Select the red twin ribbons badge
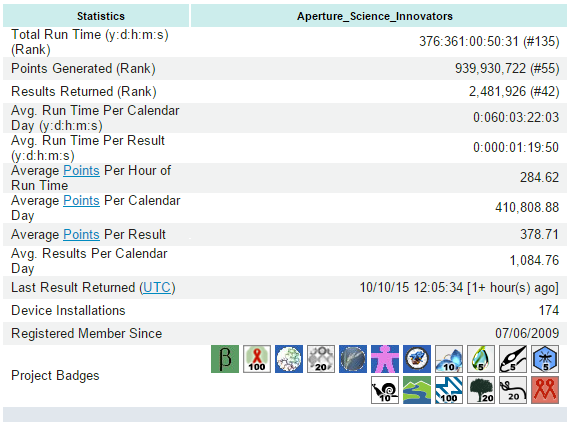570x427 pixels. point(545,390)
